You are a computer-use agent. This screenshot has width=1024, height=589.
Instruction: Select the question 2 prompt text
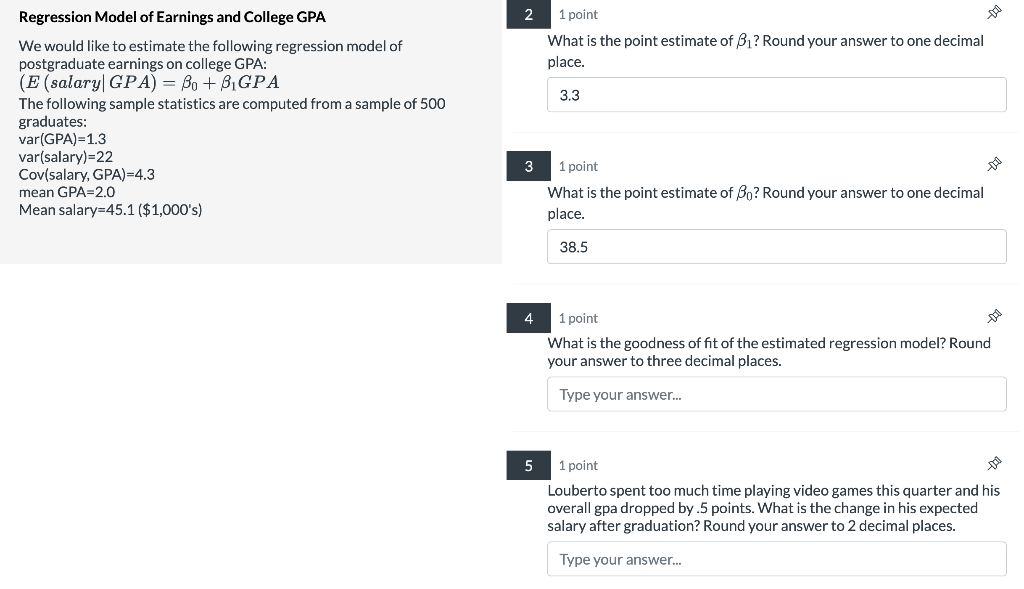click(765, 50)
